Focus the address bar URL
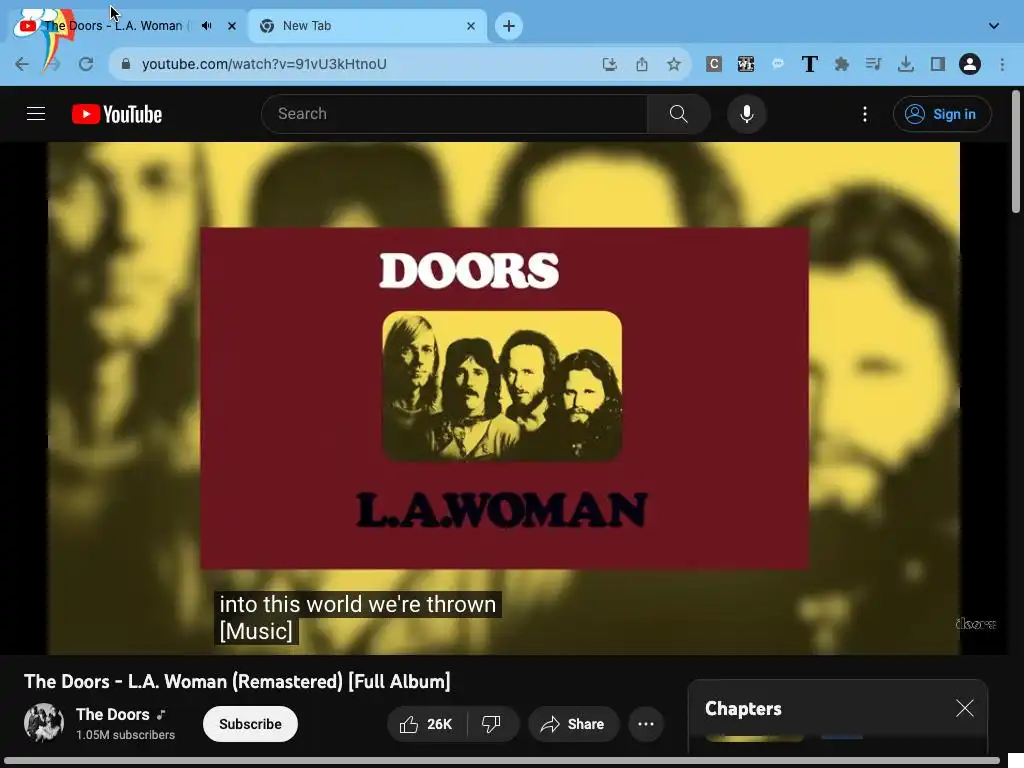Viewport: 1024px width, 768px height. point(264,64)
